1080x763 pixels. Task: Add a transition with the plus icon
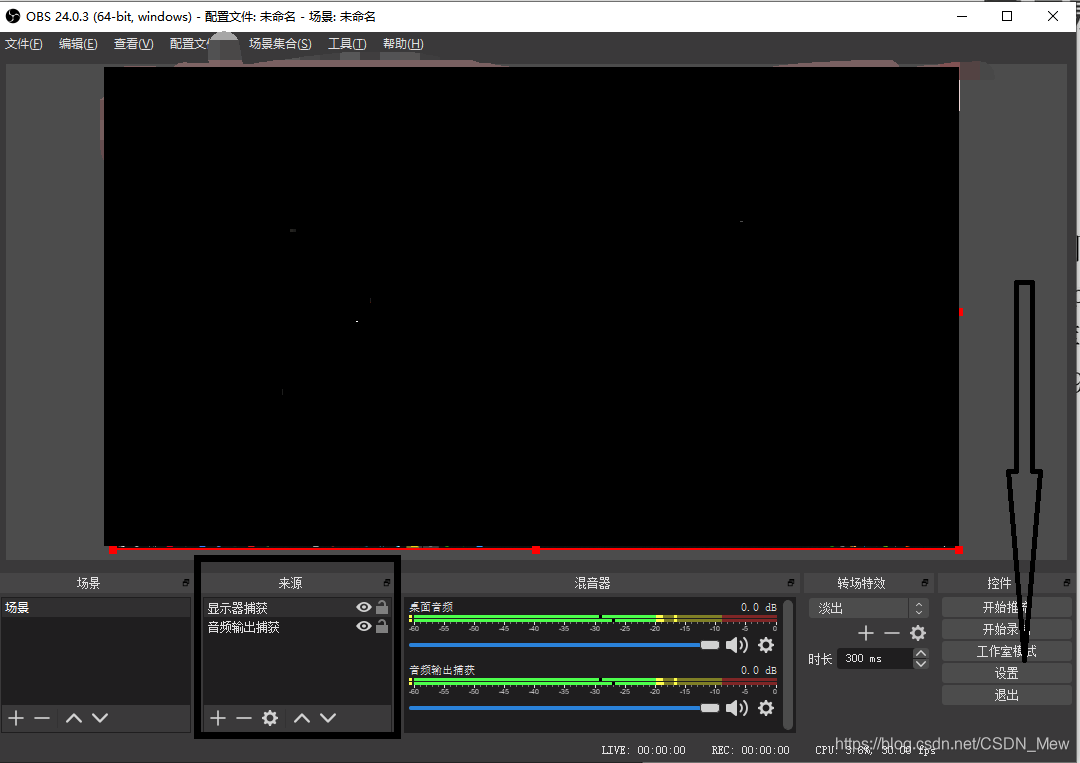(866, 633)
